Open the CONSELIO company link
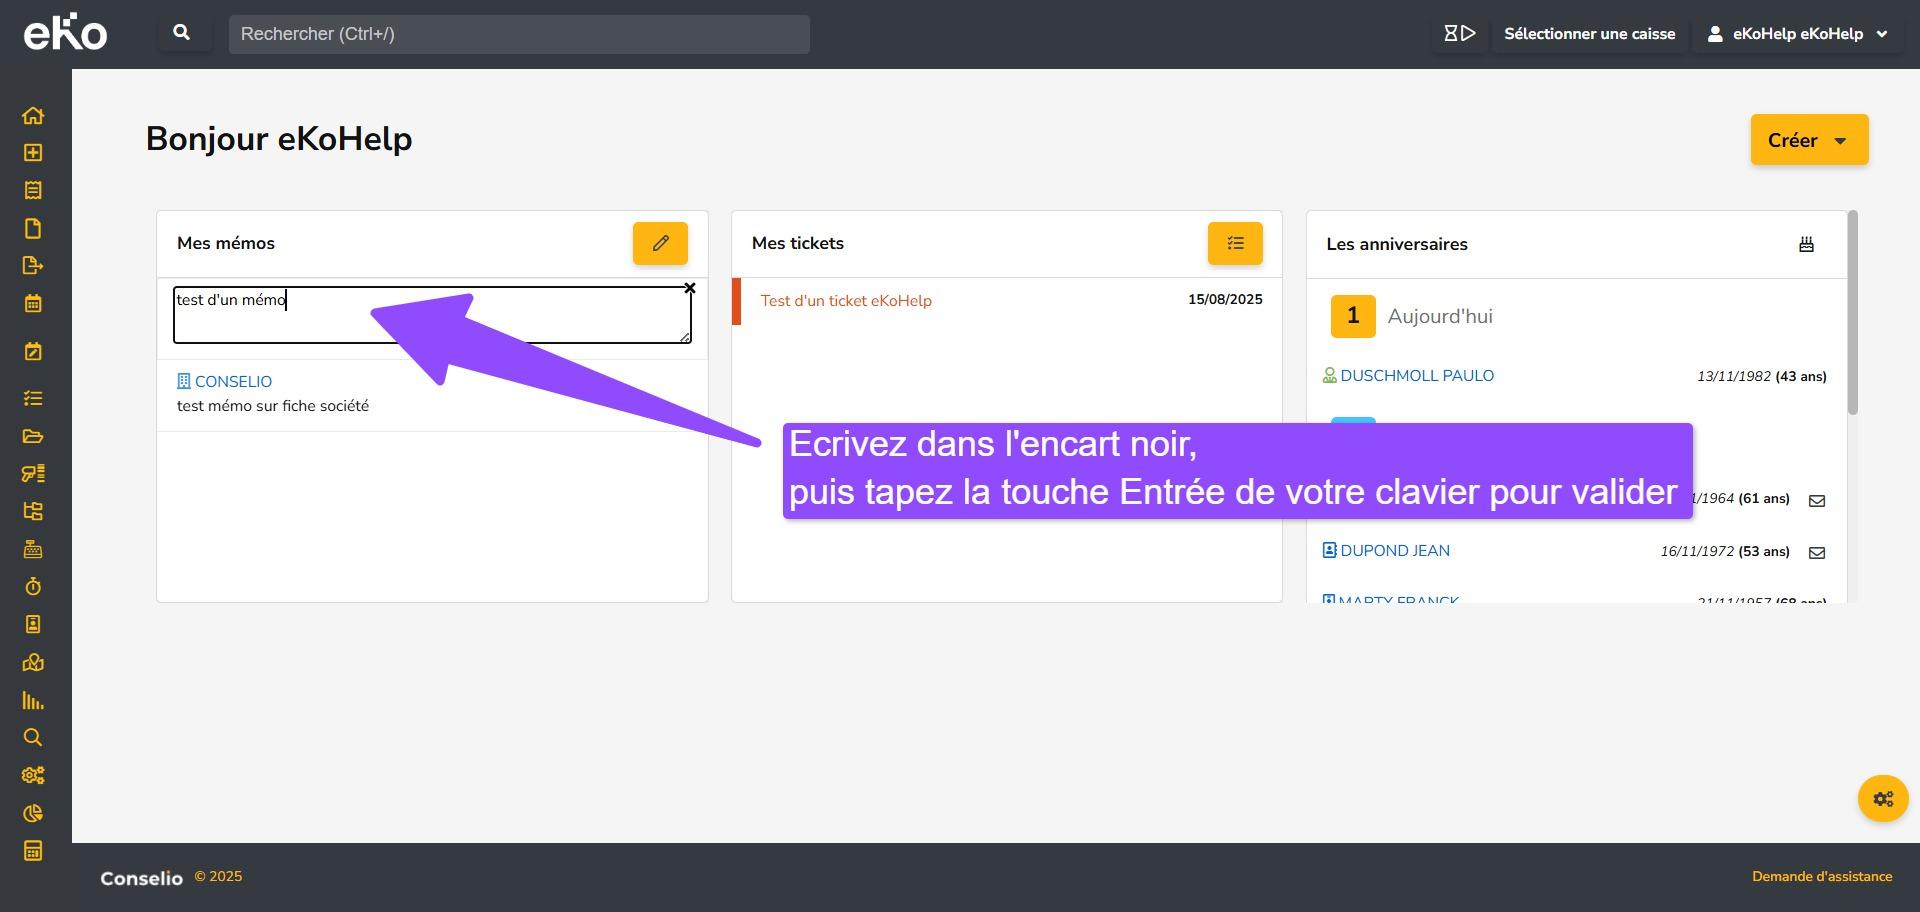This screenshot has height=912, width=1920. tap(233, 381)
